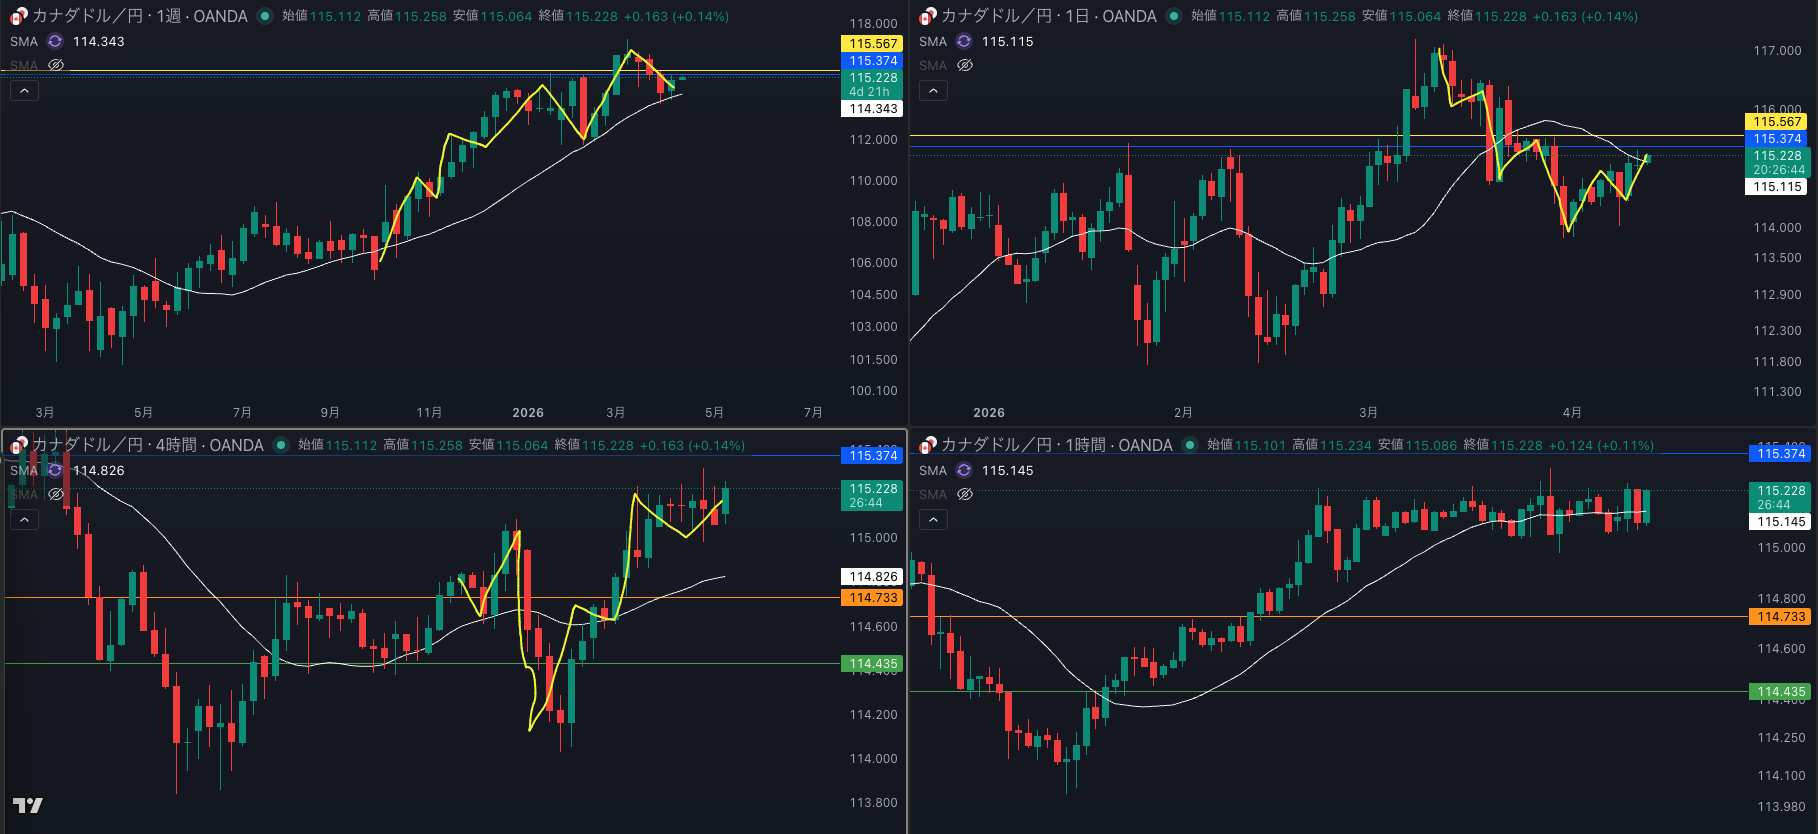Click the yellow 115.567 price label on weekly chart
The image size is (1818, 834).
click(872, 44)
